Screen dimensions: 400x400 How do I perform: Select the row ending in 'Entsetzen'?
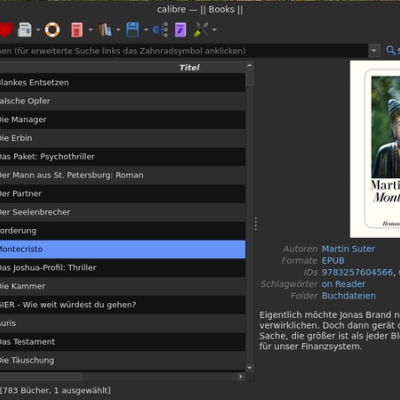(123, 82)
